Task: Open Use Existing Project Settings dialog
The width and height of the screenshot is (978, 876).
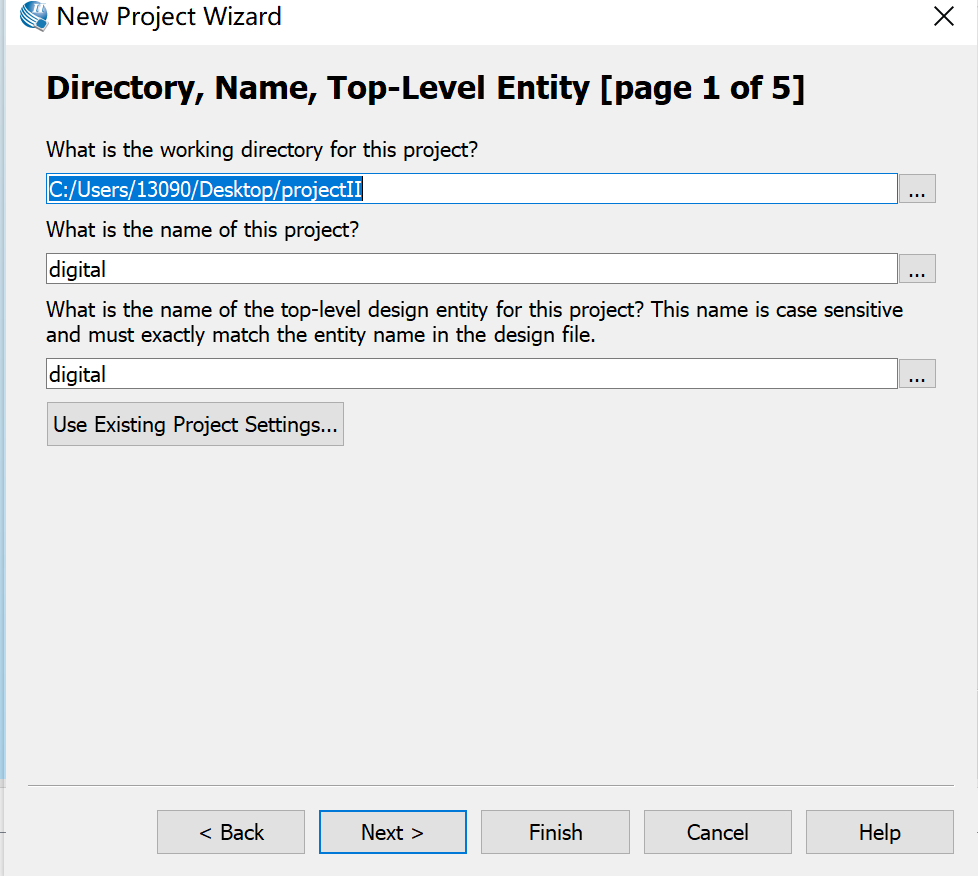Action: [195, 424]
